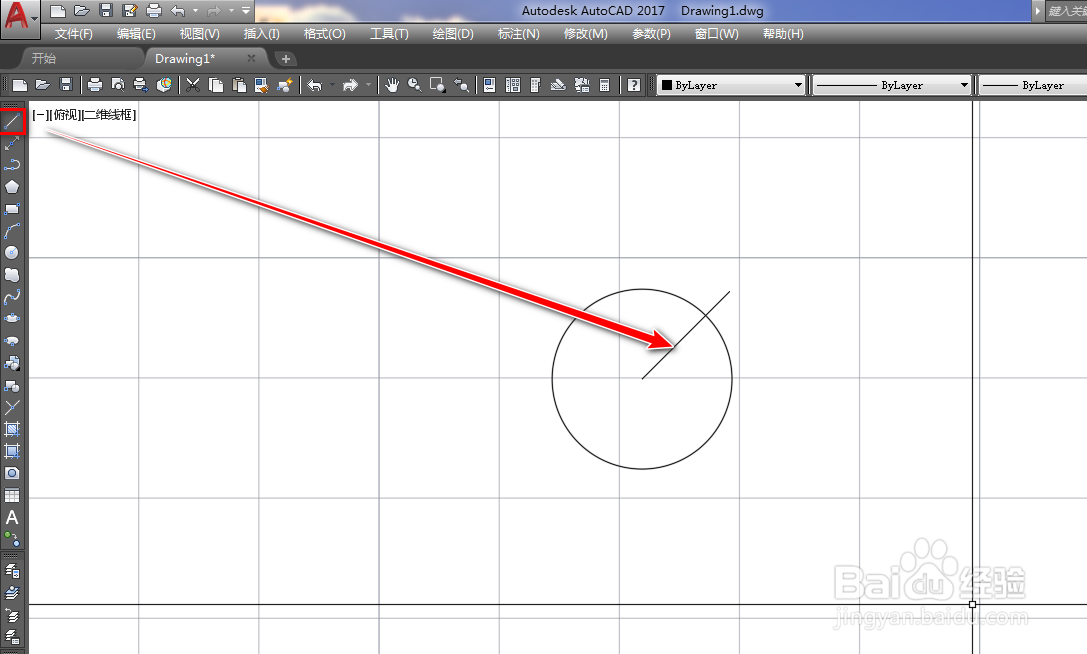Click the Help question mark icon
Screen dimensions: 1087x654
[x=634, y=85]
